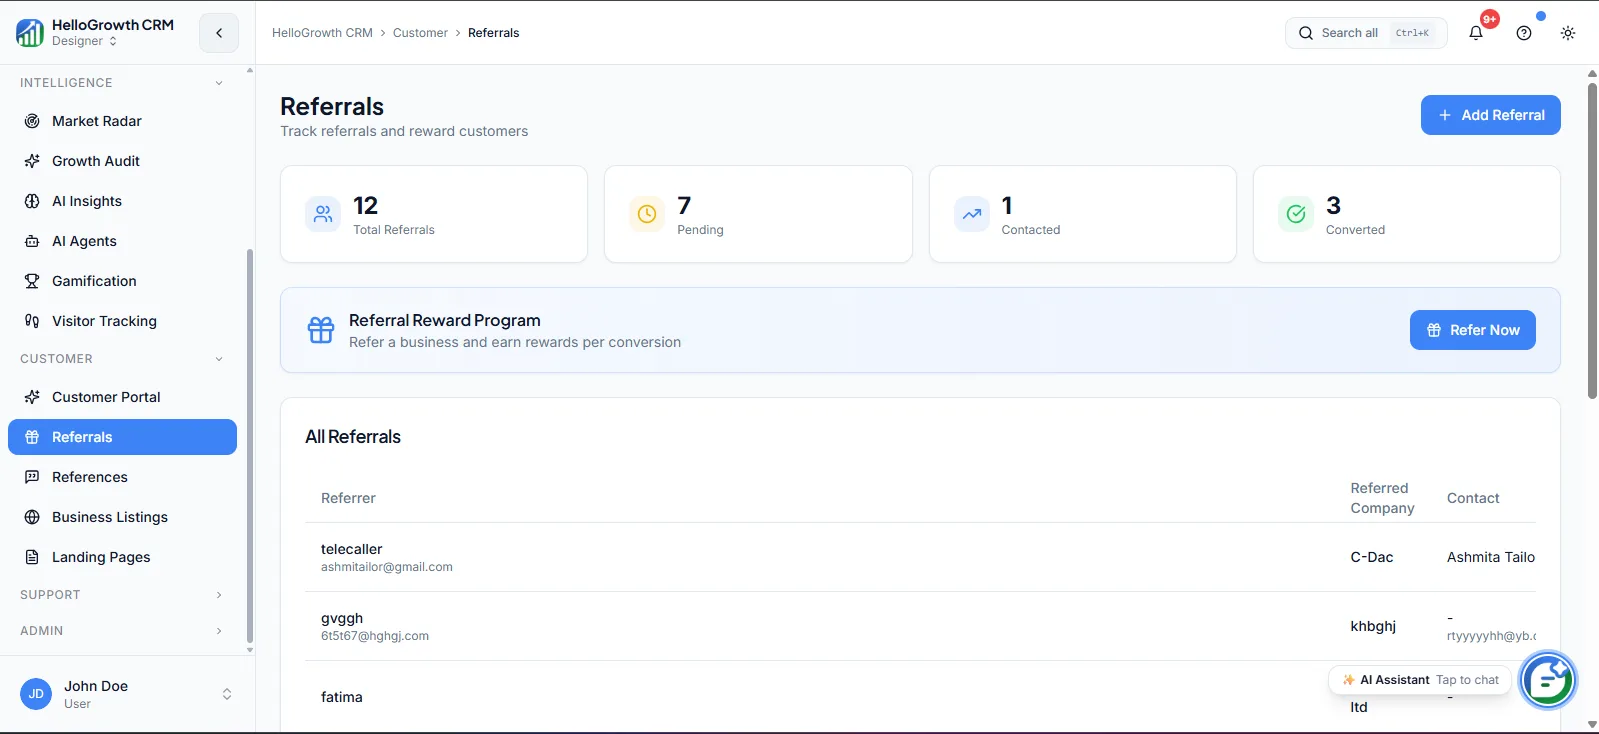Click the Pending clock icon
Screen dimensions: 1599x734
(647, 214)
